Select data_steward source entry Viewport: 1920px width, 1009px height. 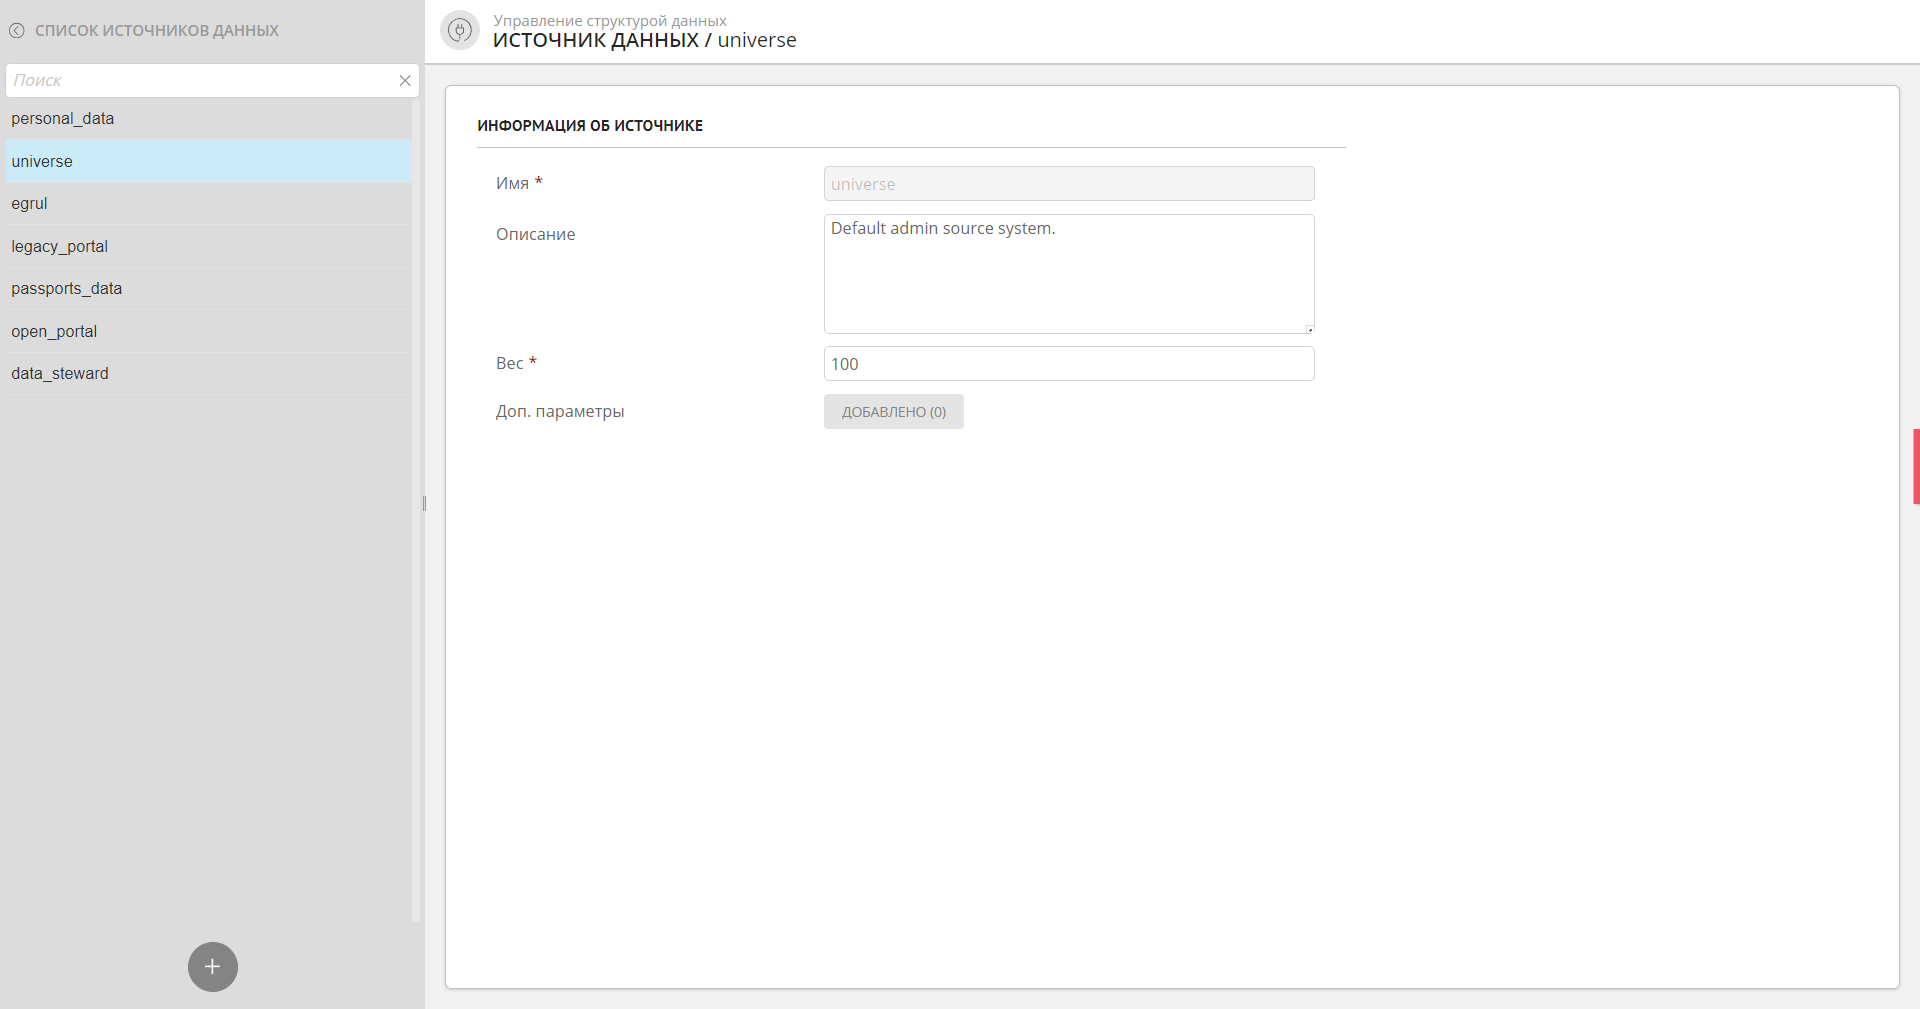tap(208, 374)
